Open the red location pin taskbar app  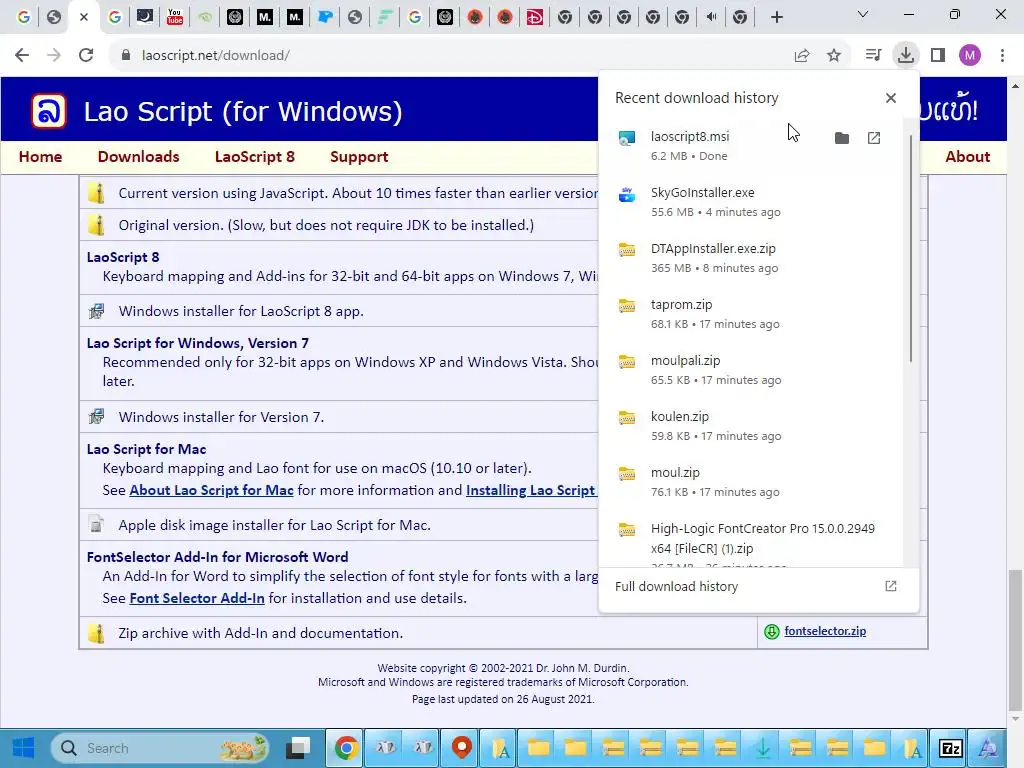click(x=462, y=748)
